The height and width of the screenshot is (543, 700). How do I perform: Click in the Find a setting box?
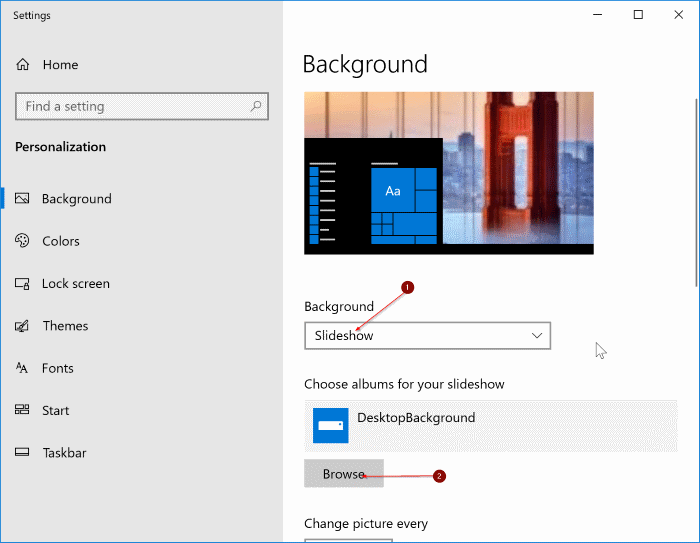(142, 106)
